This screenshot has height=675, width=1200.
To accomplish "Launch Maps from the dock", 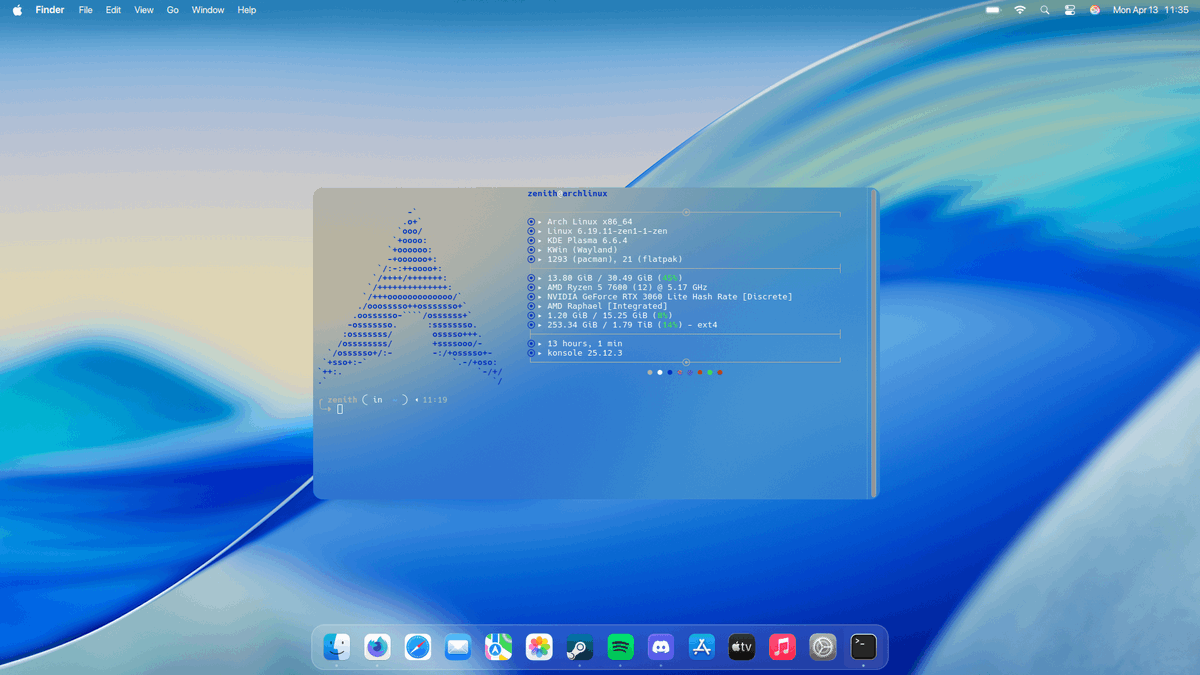I will pyautogui.click(x=498, y=647).
